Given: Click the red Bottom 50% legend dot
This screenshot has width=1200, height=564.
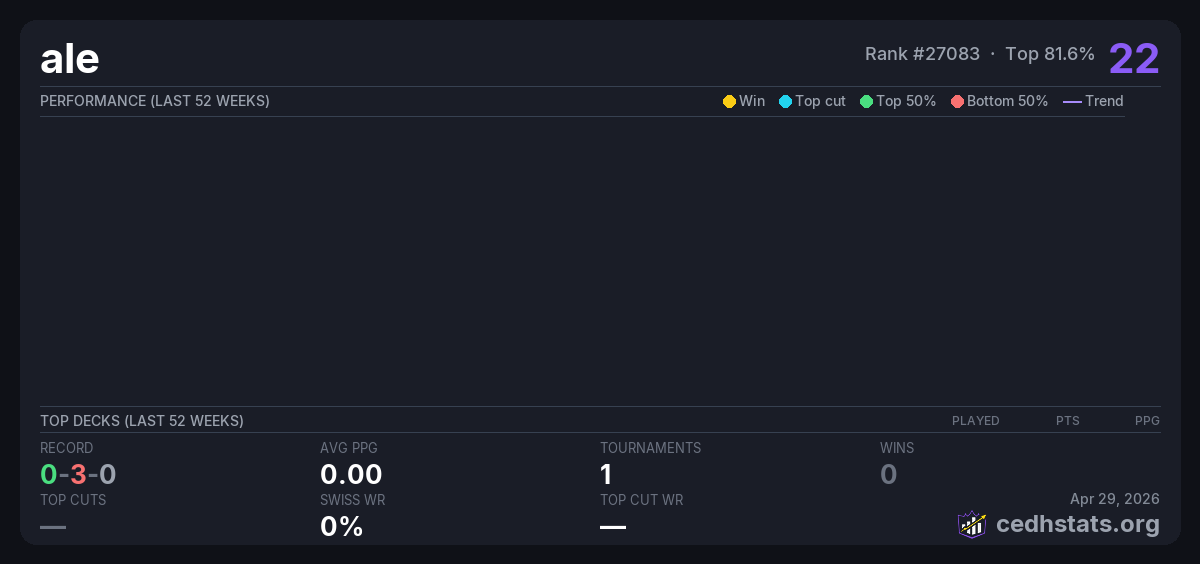Looking at the screenshot, I should click(x=957, y=101).
